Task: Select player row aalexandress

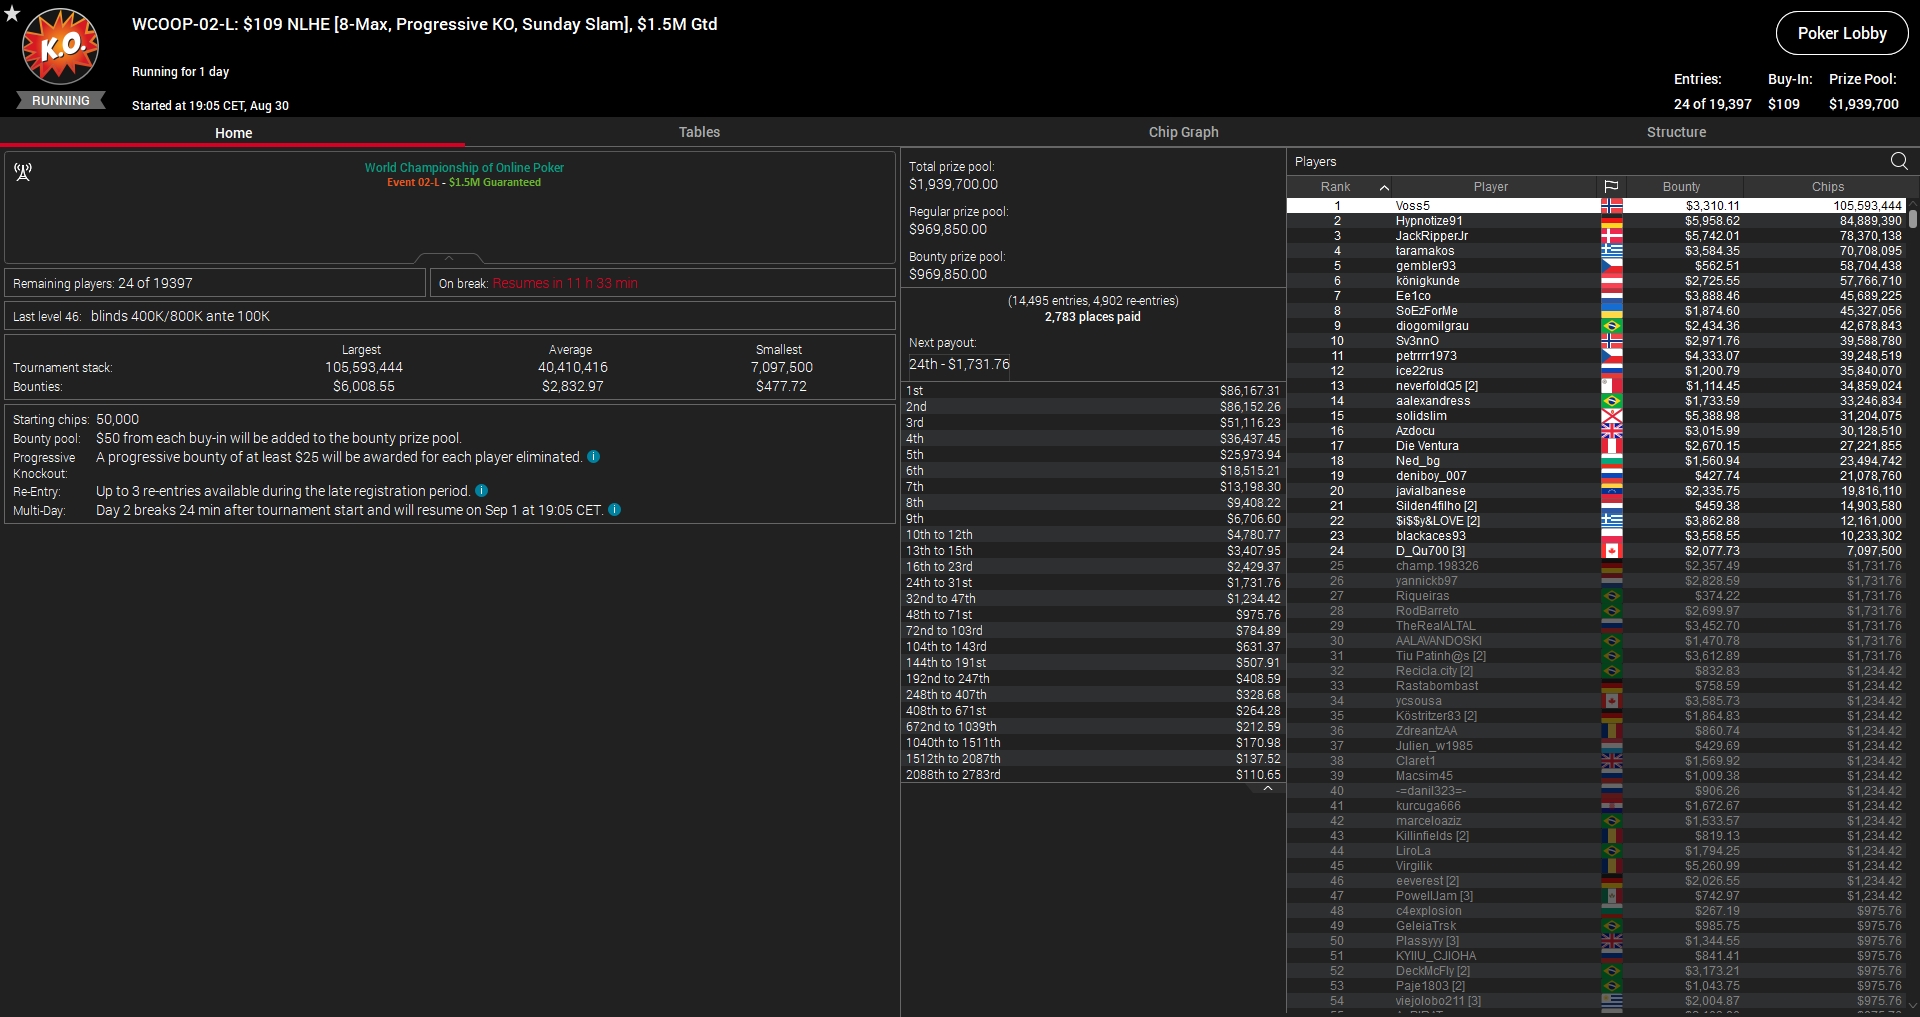Action: coord(1596,401)
